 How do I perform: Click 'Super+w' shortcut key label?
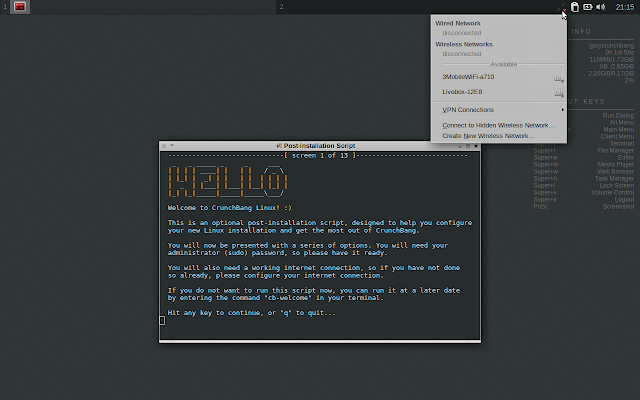(x=546, y=171)
